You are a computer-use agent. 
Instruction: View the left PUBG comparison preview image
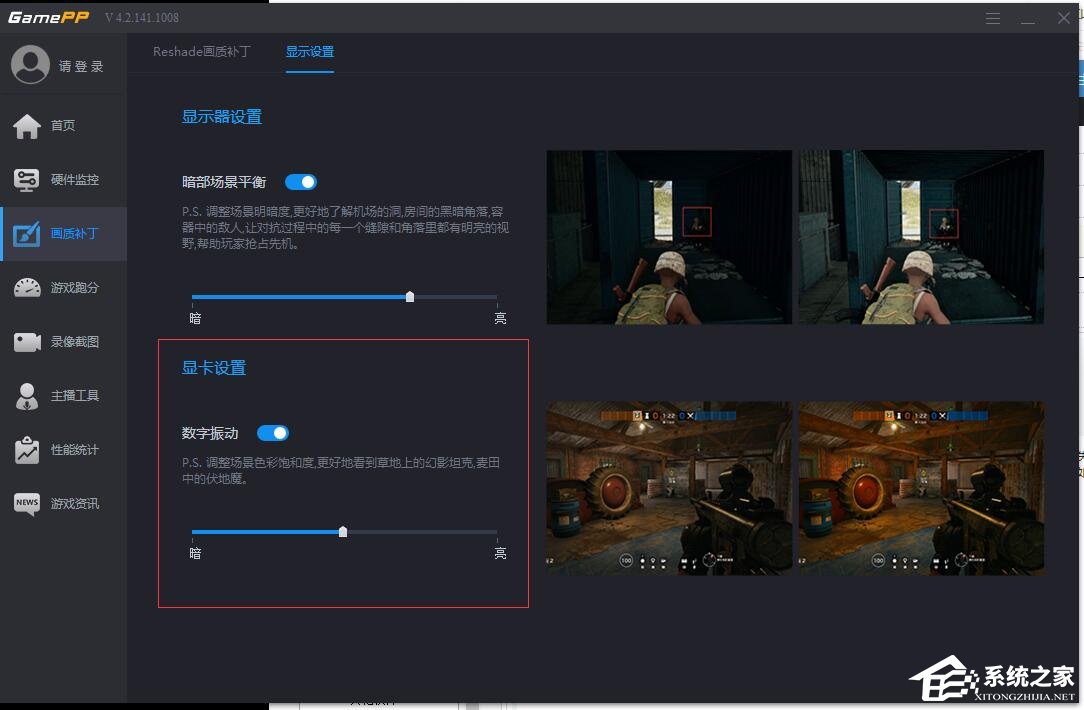(667, 237)
